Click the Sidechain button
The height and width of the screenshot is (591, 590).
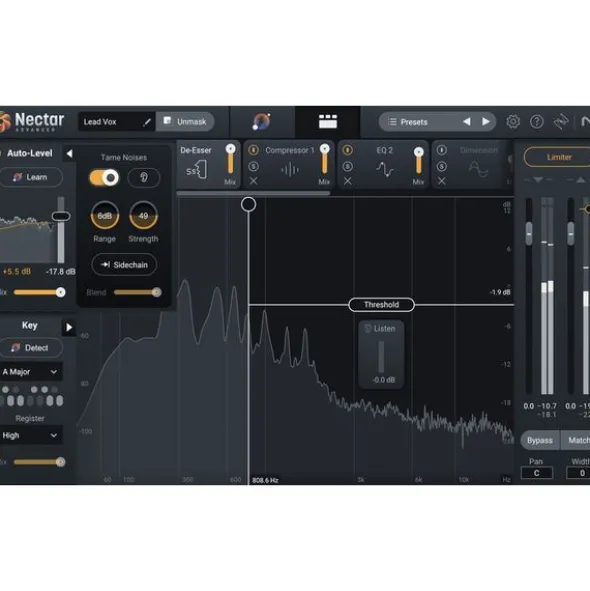[x=124, y=265]
